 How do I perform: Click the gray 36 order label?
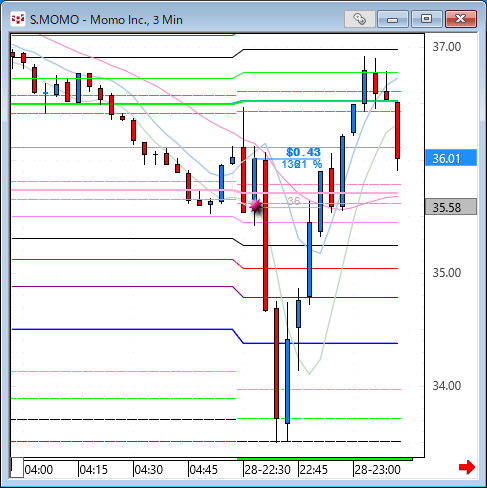pos(294,201)
